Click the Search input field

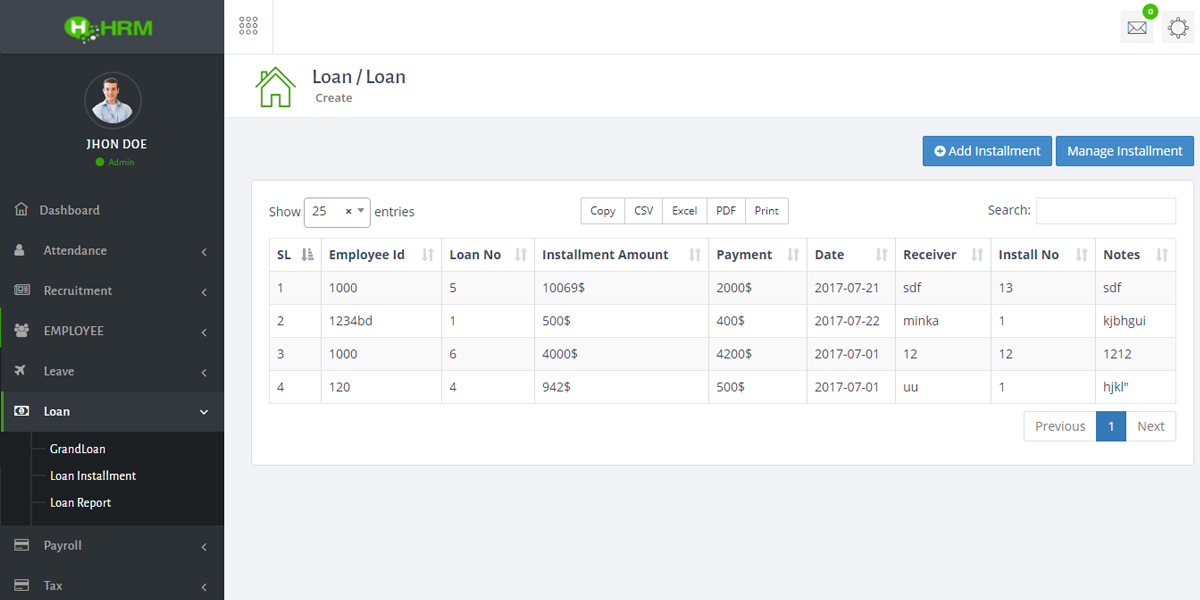click(1105, 211)
